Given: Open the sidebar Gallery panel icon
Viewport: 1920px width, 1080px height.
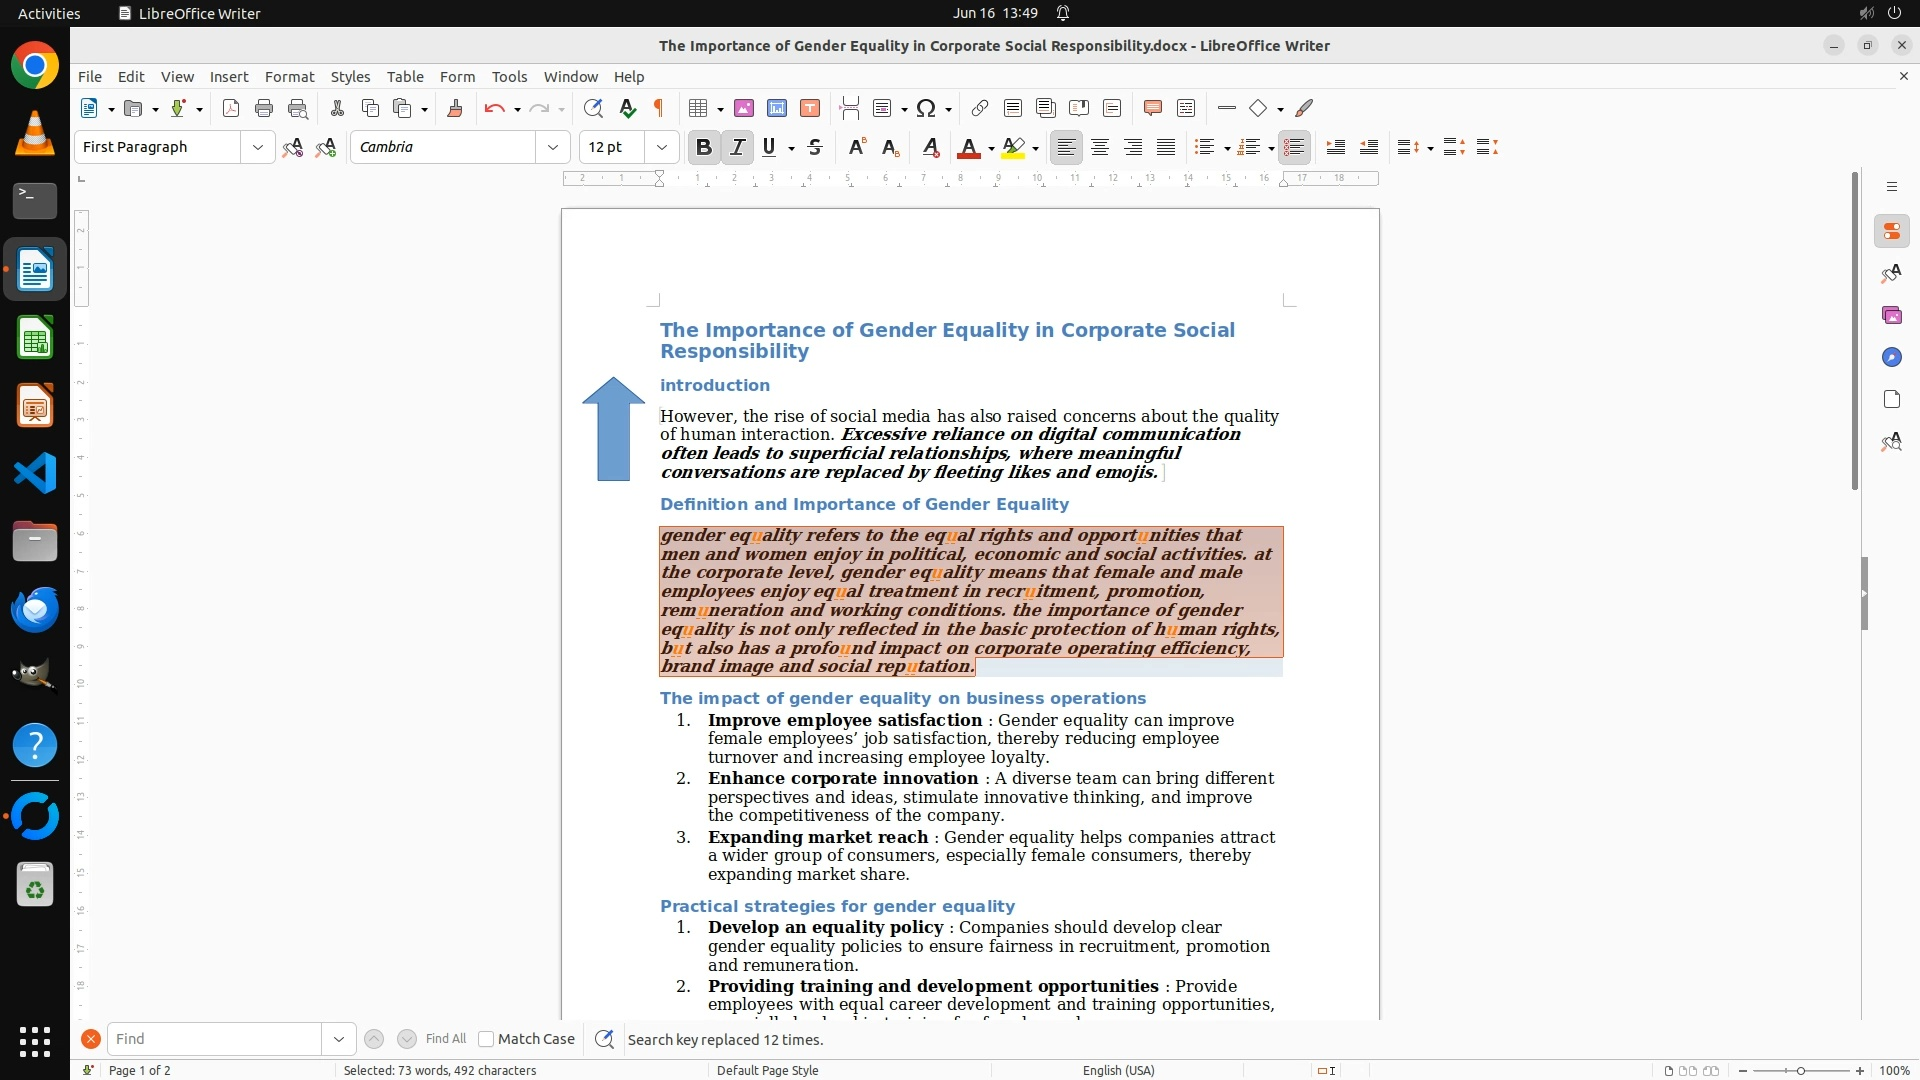Looking at the screenshot, I should [x=1891, y=316].
